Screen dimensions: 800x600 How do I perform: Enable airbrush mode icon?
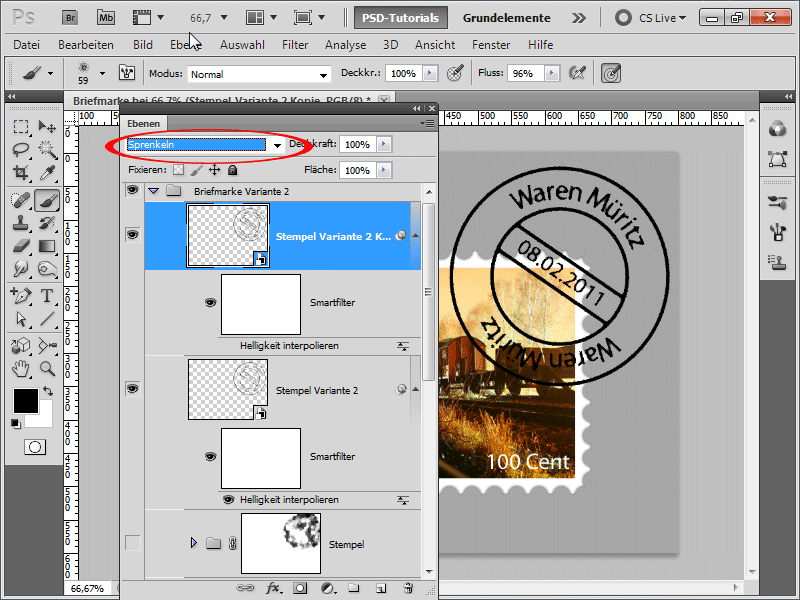click(x=577, y=73)
